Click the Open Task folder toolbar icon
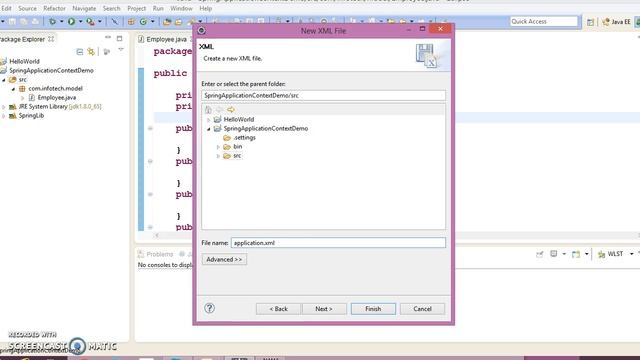This screenshot has height=360, width=640. (x=179, y=22)
